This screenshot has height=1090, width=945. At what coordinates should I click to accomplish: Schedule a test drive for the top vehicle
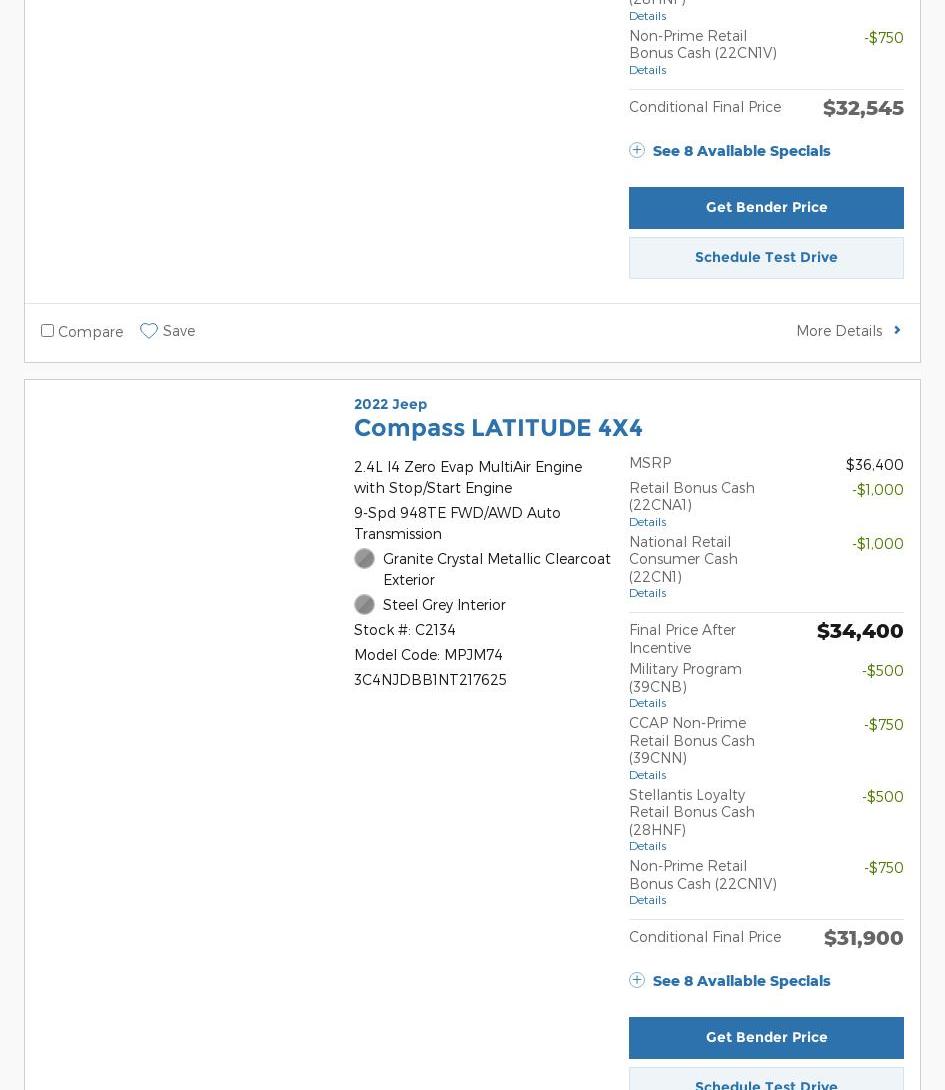coord(766,258)
